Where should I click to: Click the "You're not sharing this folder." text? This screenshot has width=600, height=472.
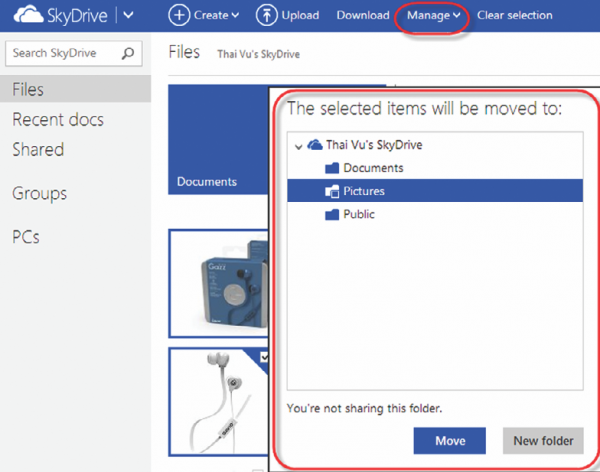coord(364,408)
